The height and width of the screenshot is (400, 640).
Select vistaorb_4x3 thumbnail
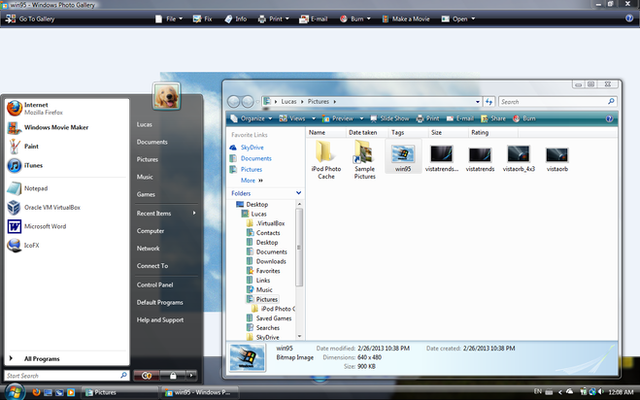click(518, 156)
